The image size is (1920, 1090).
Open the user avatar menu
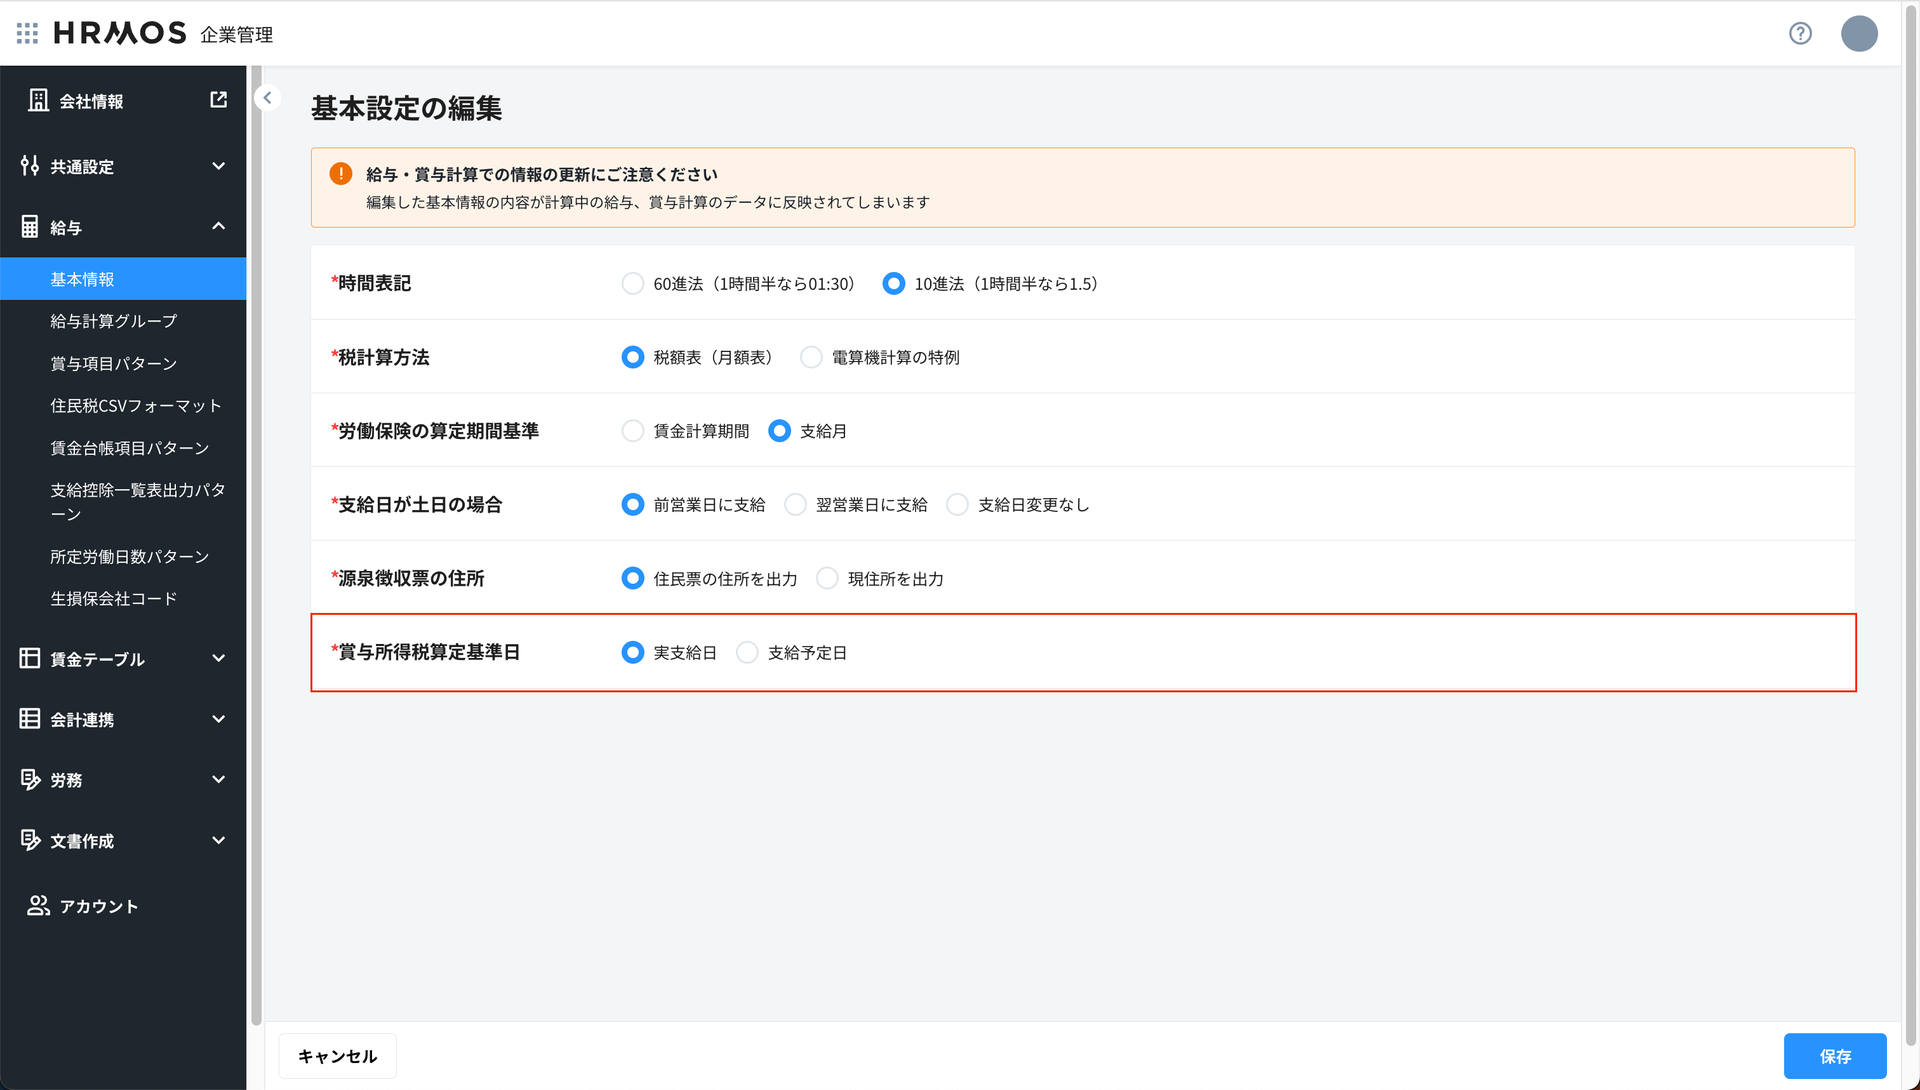(x=1859, y=33)
